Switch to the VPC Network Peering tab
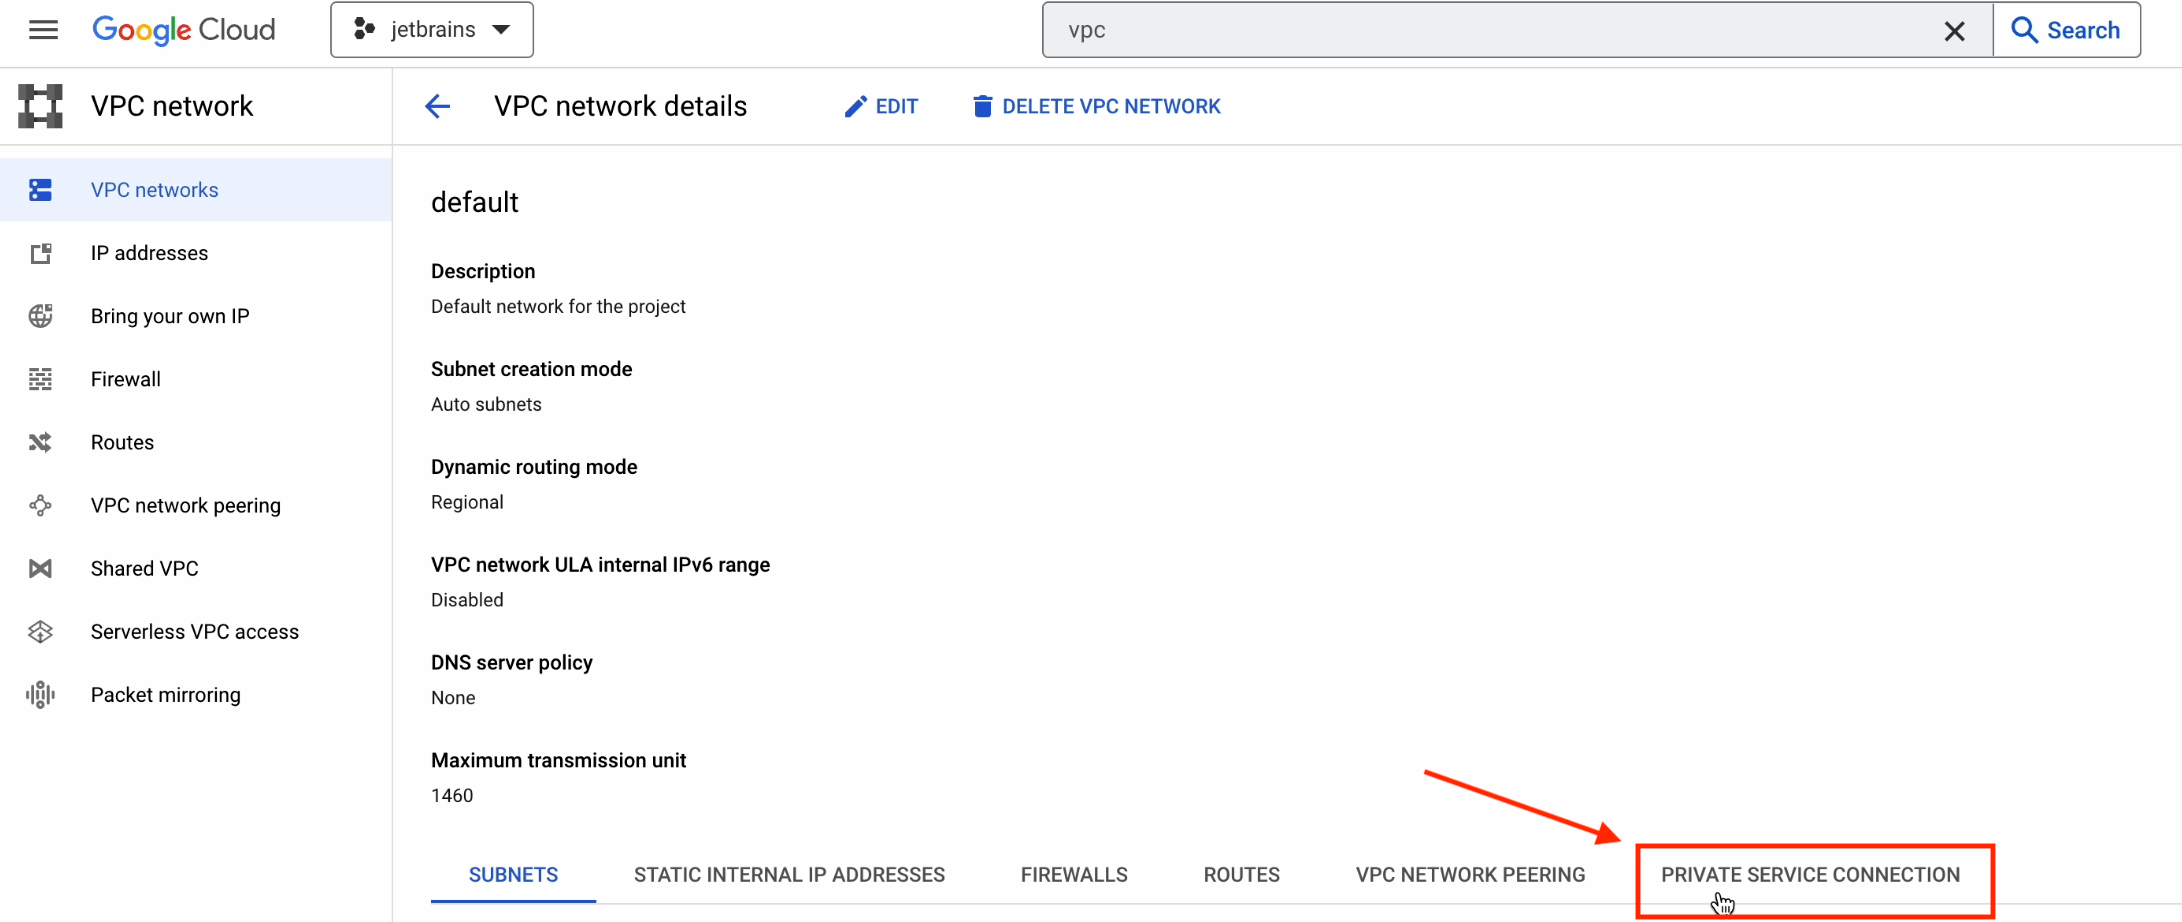 1470,875
